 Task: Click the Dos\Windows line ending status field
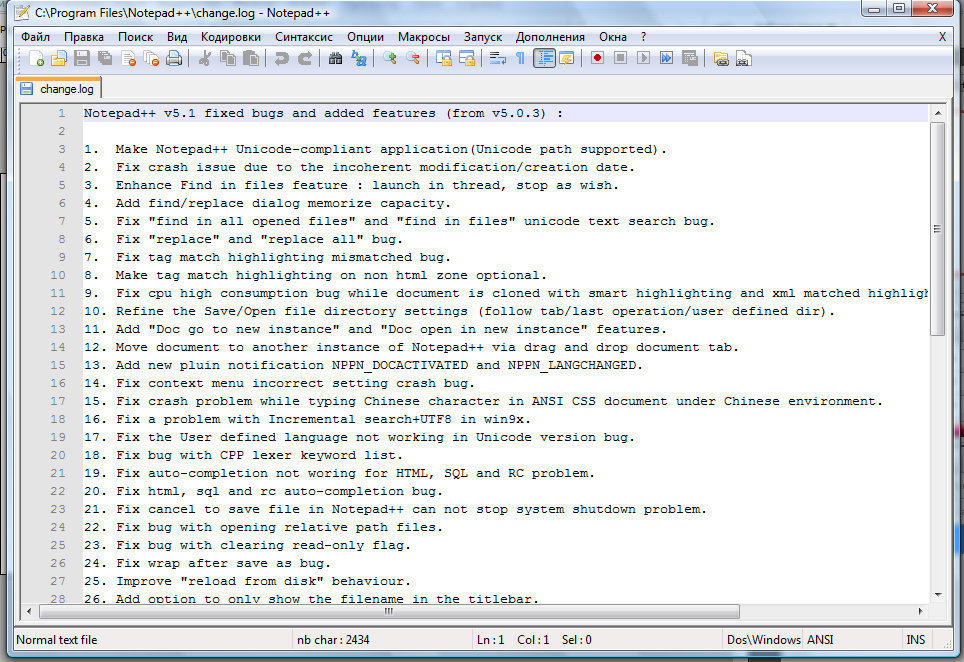point(764,640)
